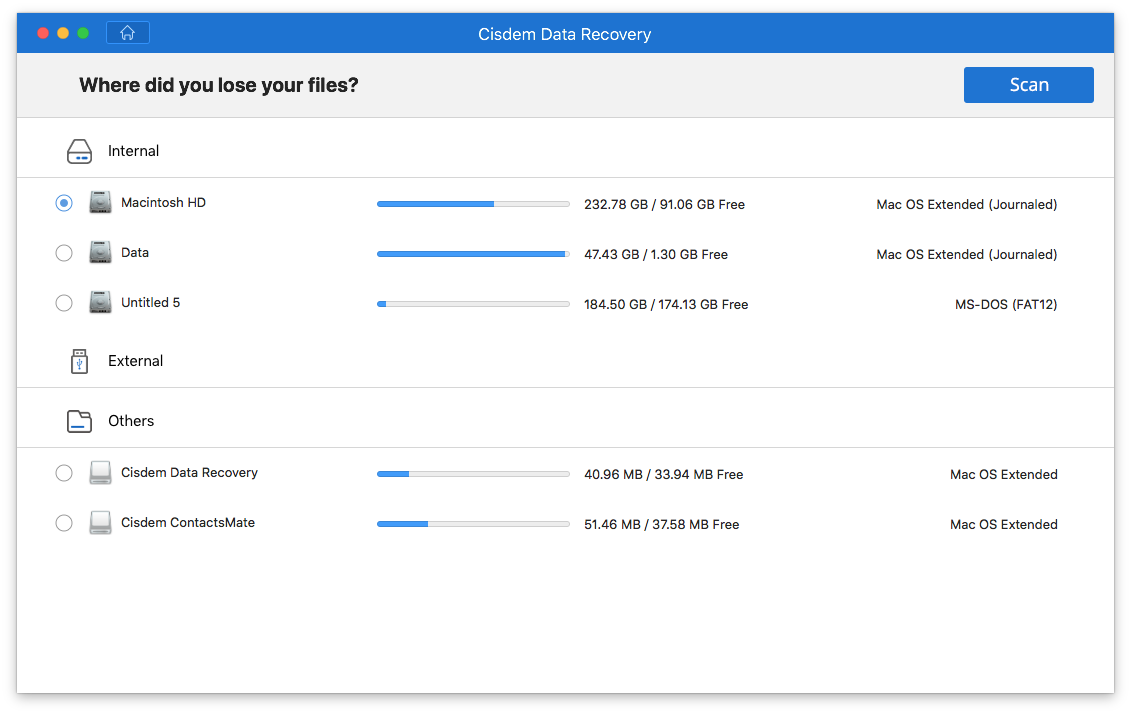Select the Cisdem ContactsMate radio button
1131x714 pixels.
pyautogui.click(x=64, y=523)
